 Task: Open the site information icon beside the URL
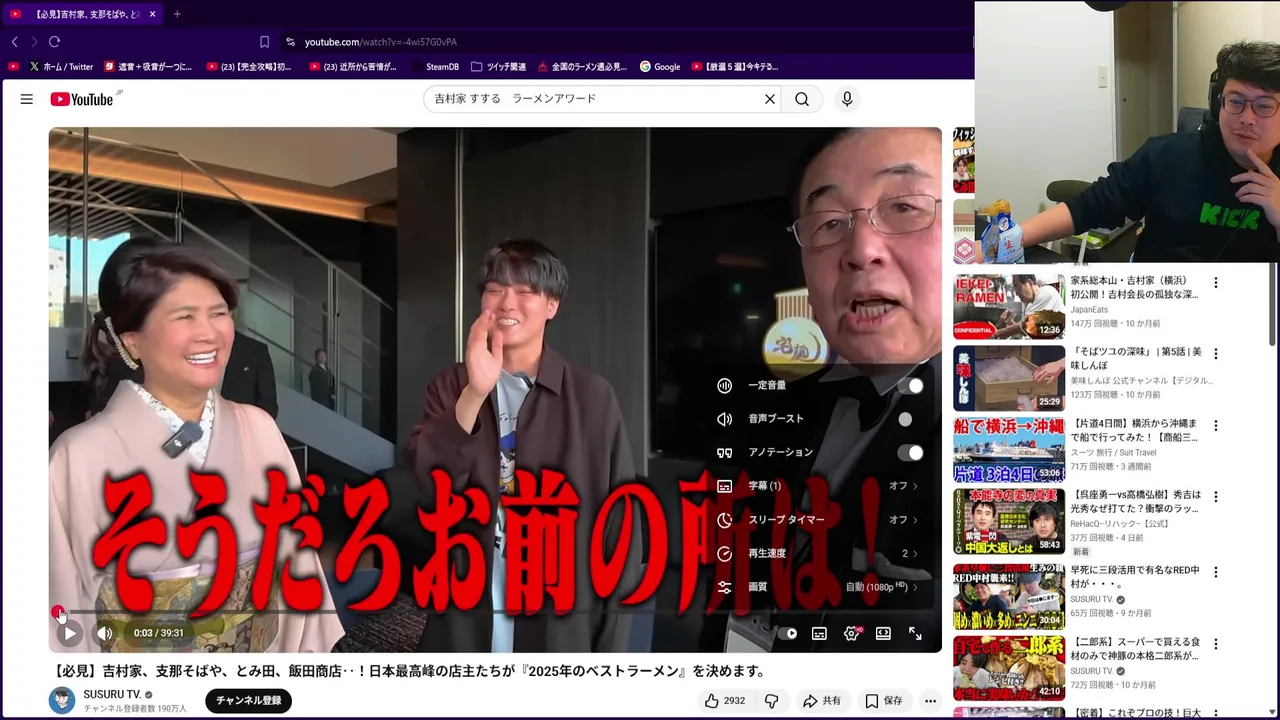[x=290, y=42]
